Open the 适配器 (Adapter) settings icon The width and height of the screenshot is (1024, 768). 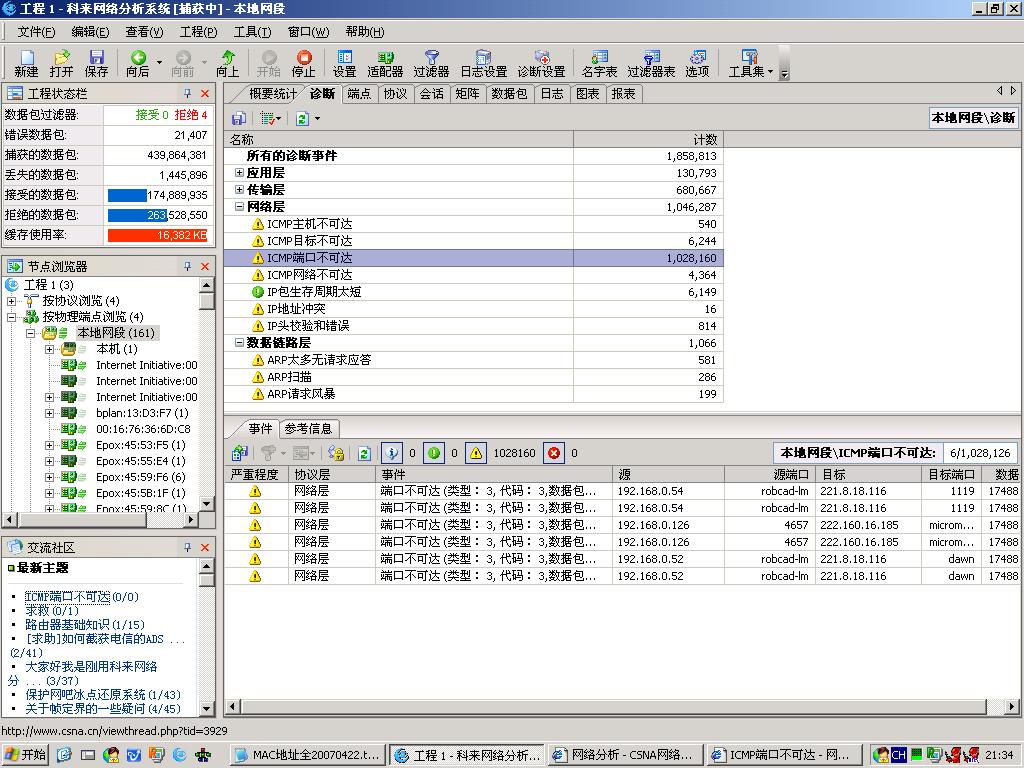pos(385,63)
